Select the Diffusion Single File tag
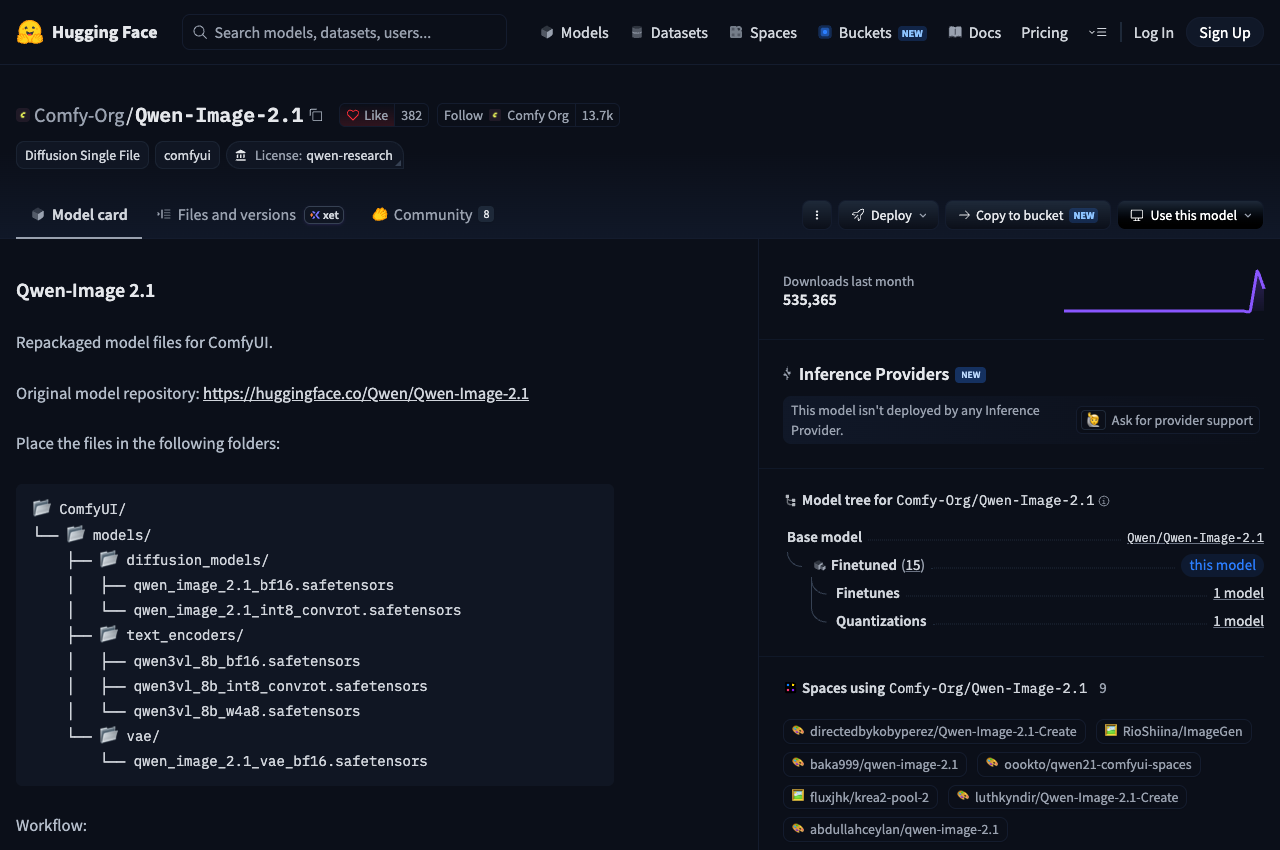 coord(82,155)
